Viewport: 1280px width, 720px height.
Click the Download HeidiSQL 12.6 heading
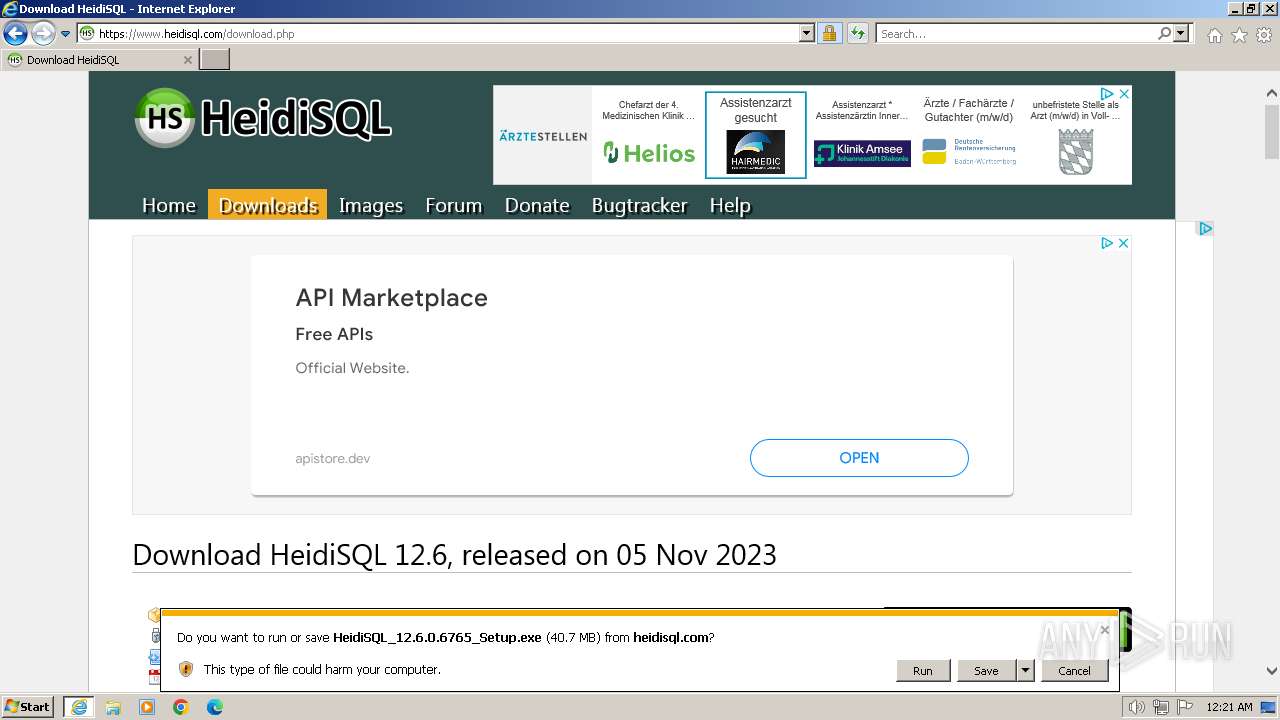pyautogui.click(x=454, y=555)
